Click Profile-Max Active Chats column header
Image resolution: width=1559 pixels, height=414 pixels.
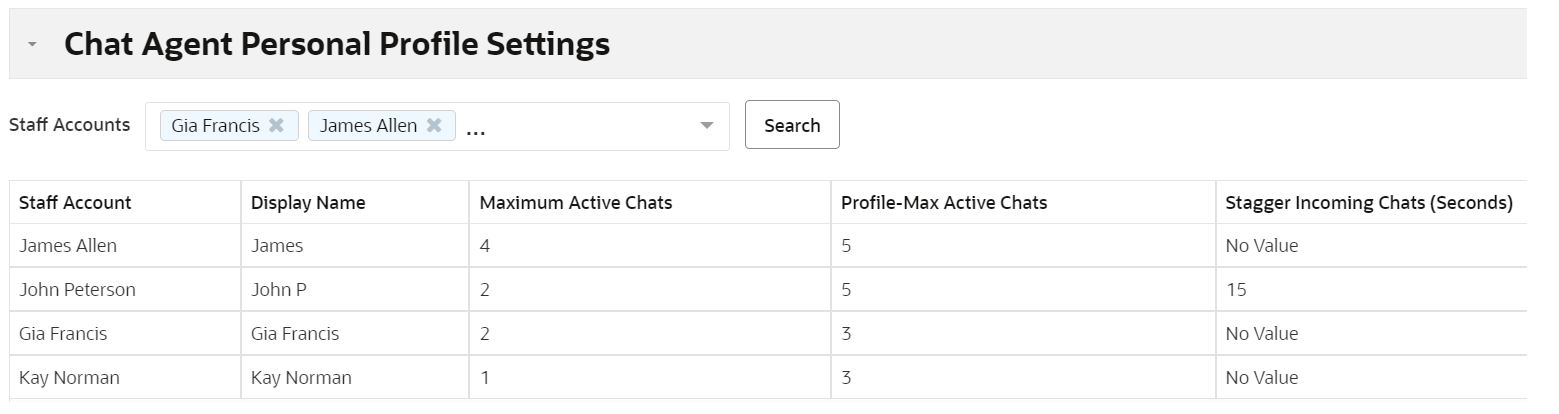[x=944, y=203]
